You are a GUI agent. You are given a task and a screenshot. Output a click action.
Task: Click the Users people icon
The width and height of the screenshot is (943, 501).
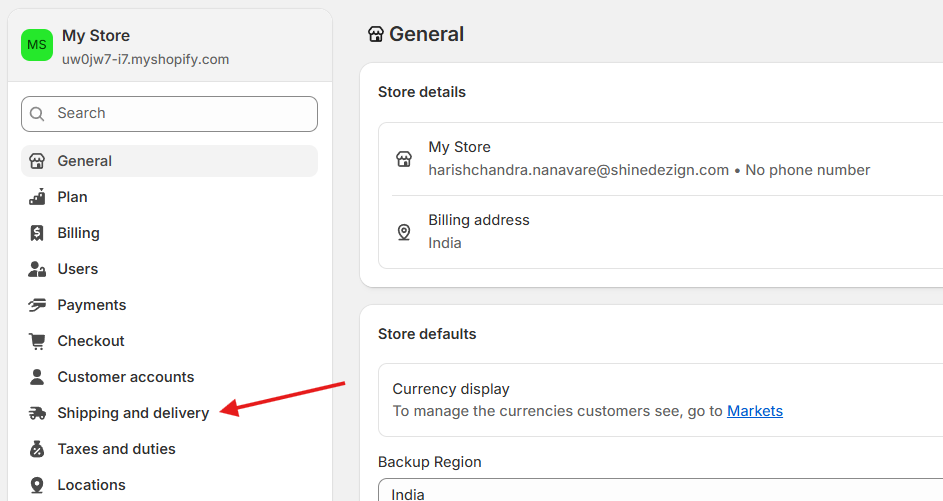(x=37, y=269)
